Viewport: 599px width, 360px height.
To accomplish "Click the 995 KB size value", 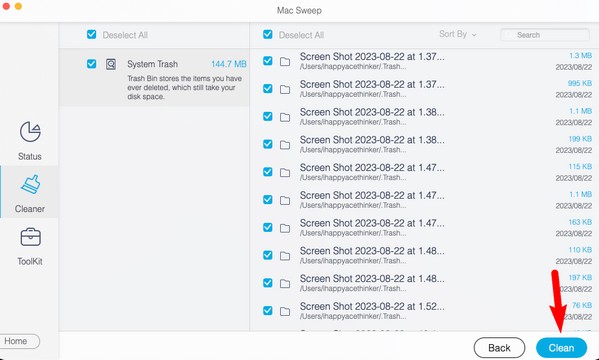I will coord(580,83).
